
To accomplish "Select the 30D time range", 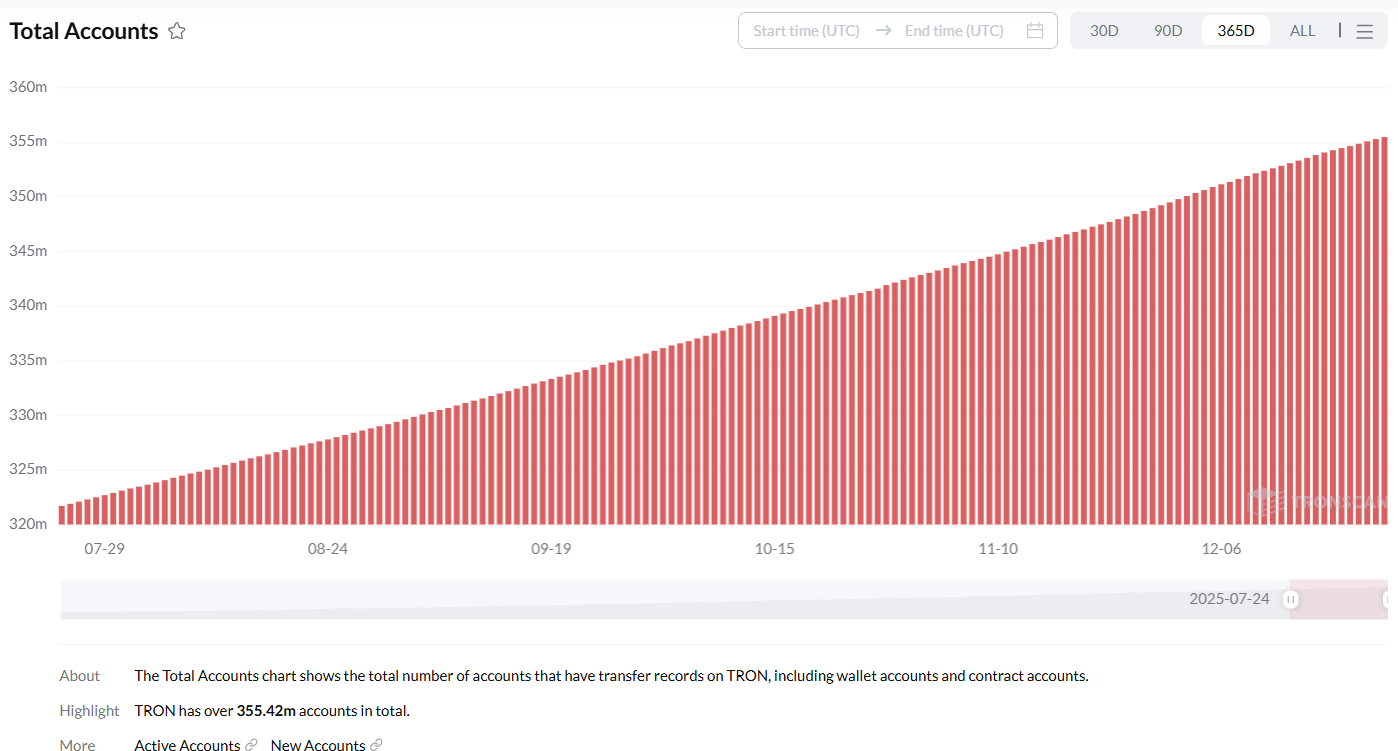I will [1104, 31].
